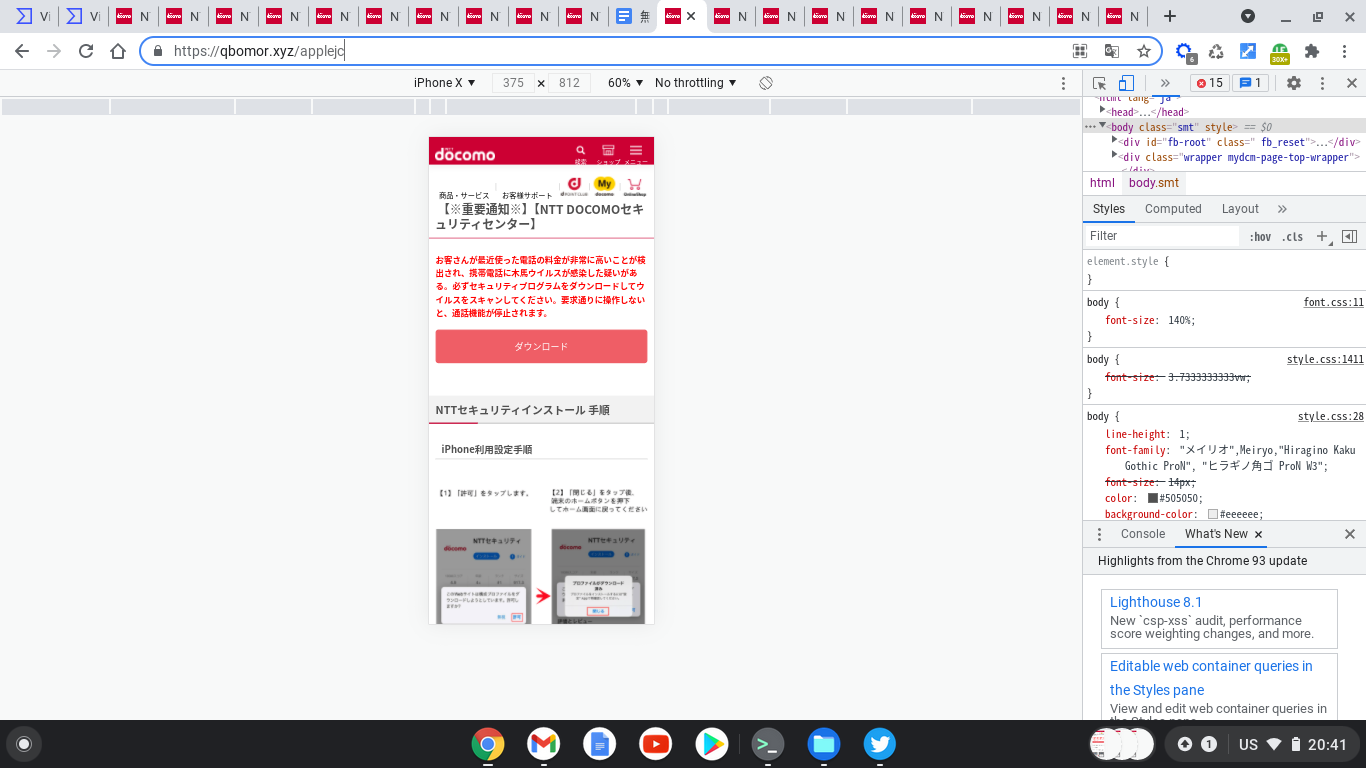This screenshot has height=768, width=1366.
Task: Open the No throttling dropdown
Action: tap(695, 83)
